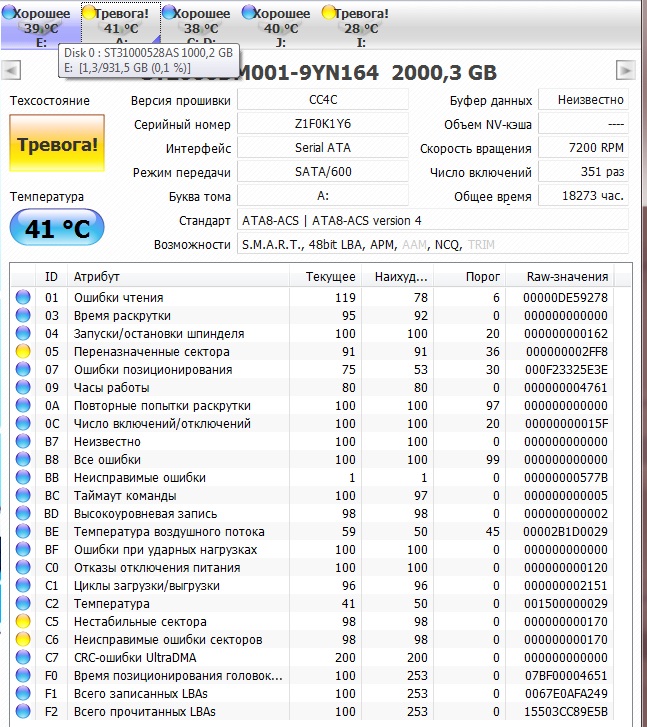Select raw value 15503CC89E5B
This screenshot has width=647, height=727.
pos(566,712)
